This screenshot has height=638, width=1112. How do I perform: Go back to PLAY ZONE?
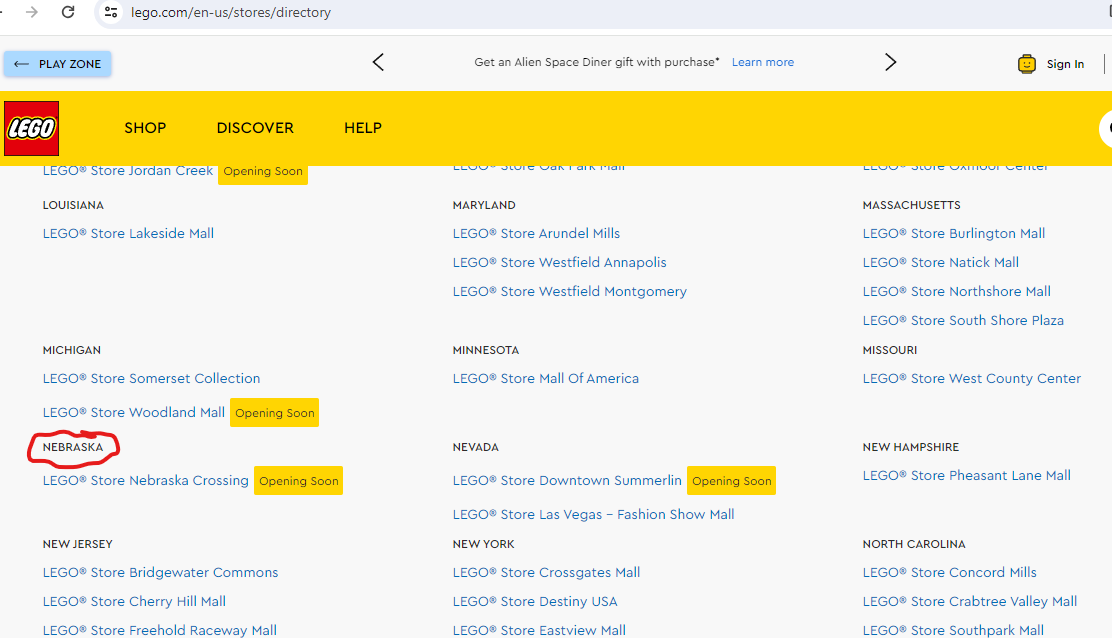[57, 64]
